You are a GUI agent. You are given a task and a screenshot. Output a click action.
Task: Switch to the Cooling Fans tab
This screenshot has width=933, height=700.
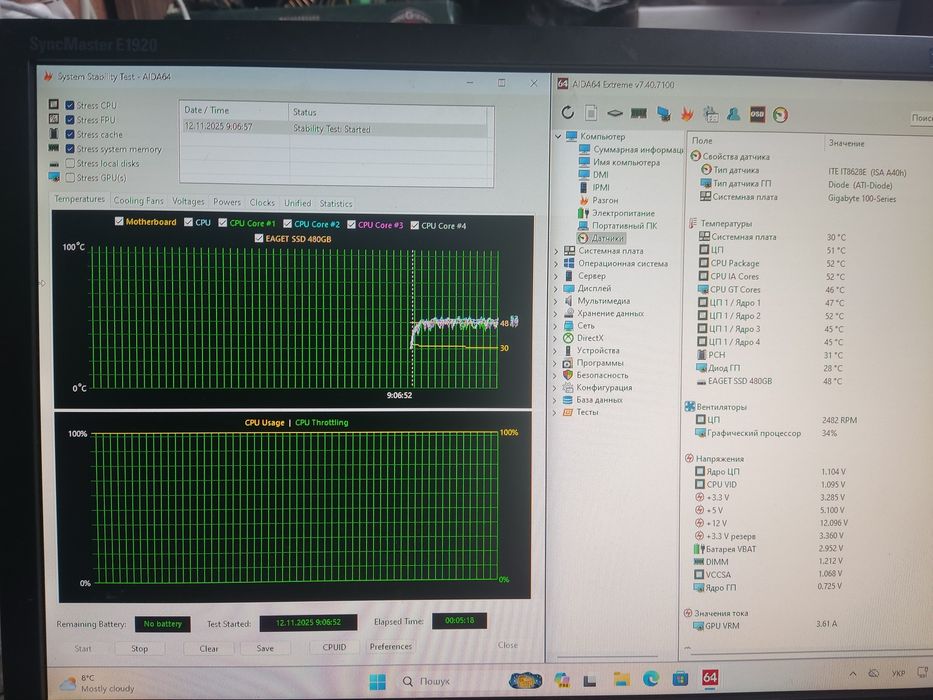pos(138,201)
